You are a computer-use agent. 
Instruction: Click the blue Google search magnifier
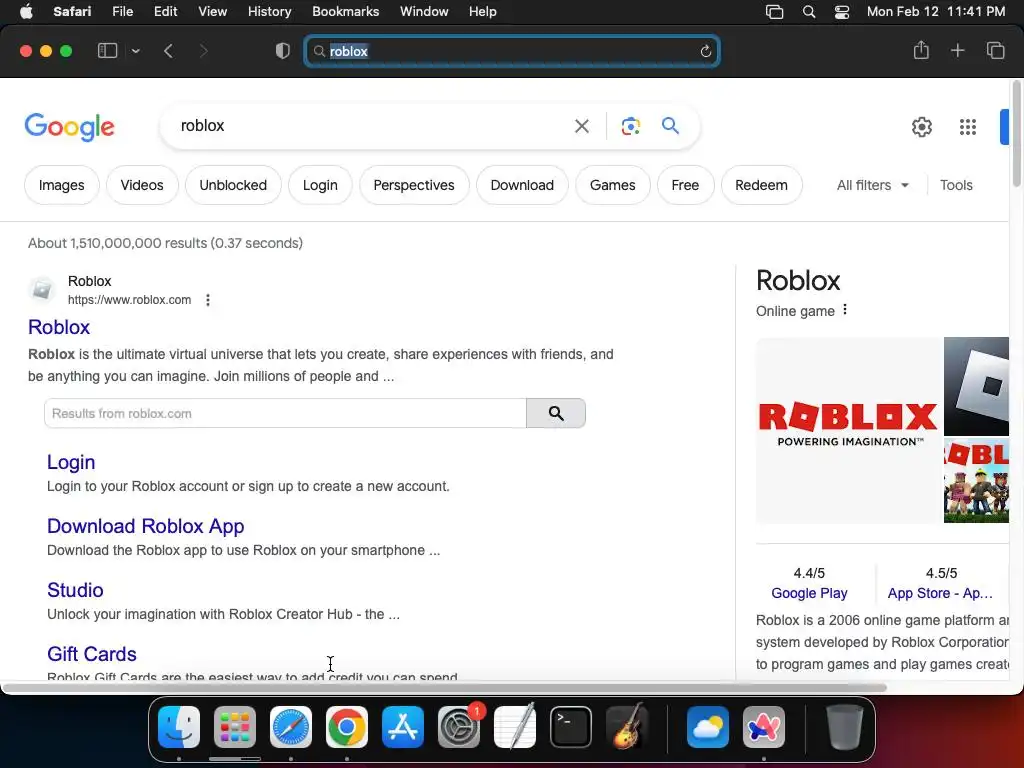point(670,125)
